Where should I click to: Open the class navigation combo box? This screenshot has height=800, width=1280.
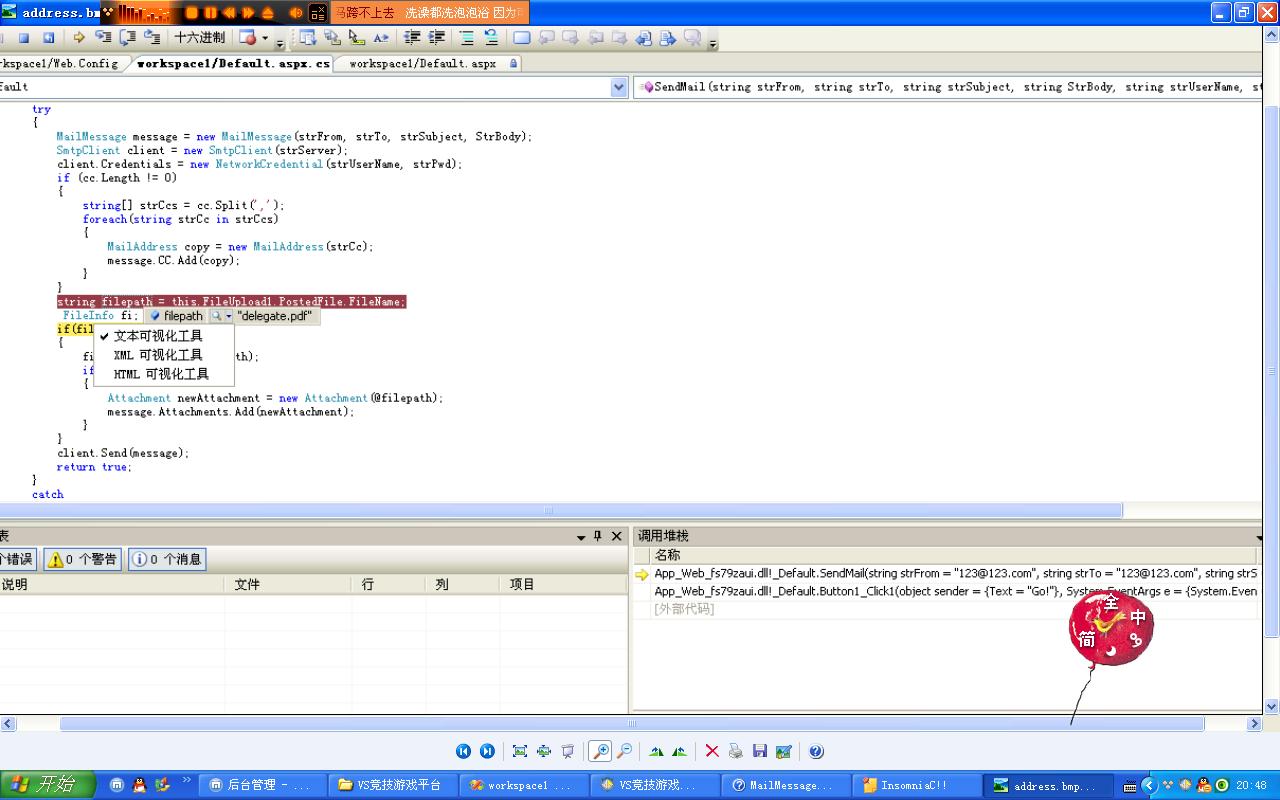(619, 87)
